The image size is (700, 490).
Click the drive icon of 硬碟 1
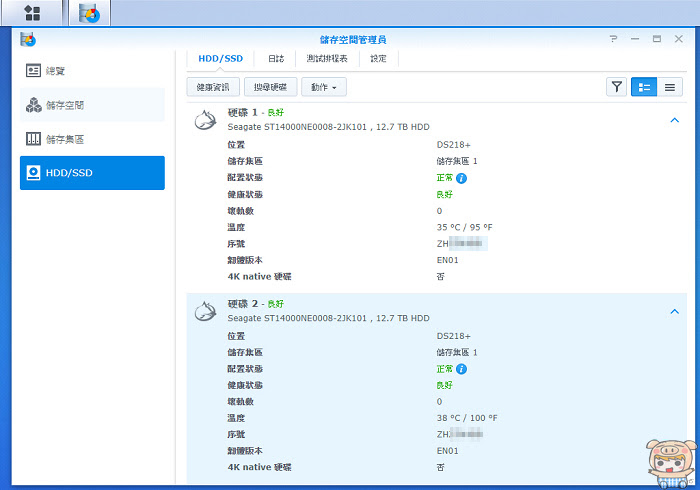click(x=205, y=120)
